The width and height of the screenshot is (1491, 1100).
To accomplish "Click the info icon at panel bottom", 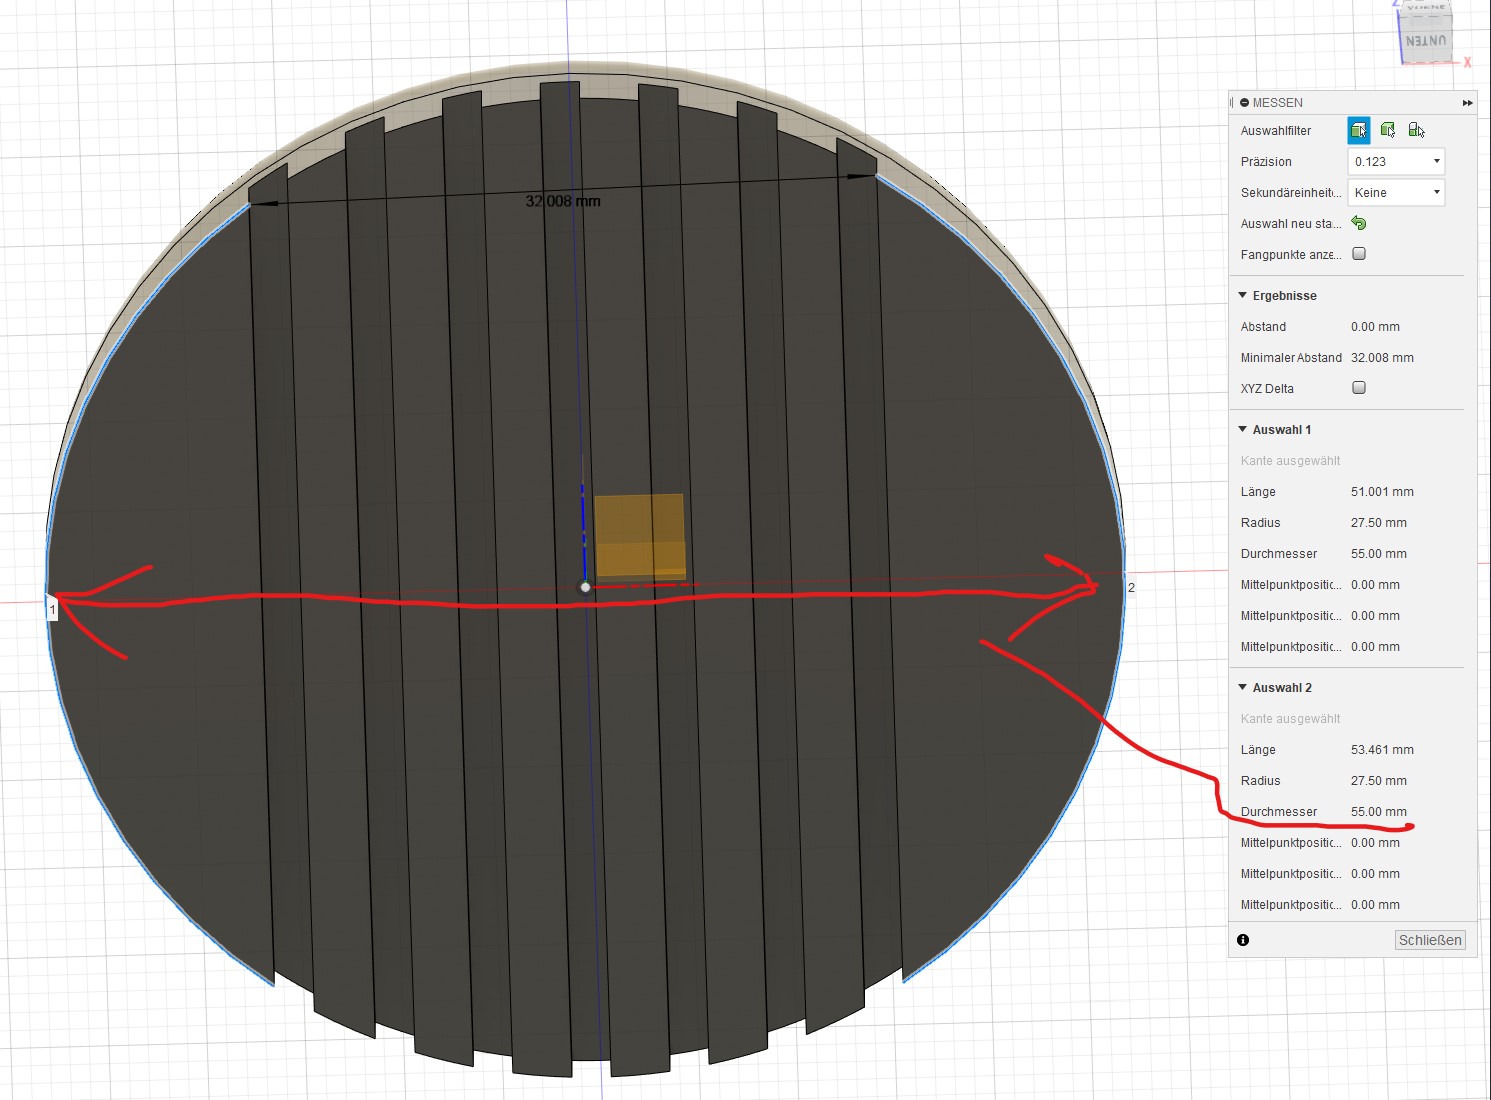I will (1243, 940).
